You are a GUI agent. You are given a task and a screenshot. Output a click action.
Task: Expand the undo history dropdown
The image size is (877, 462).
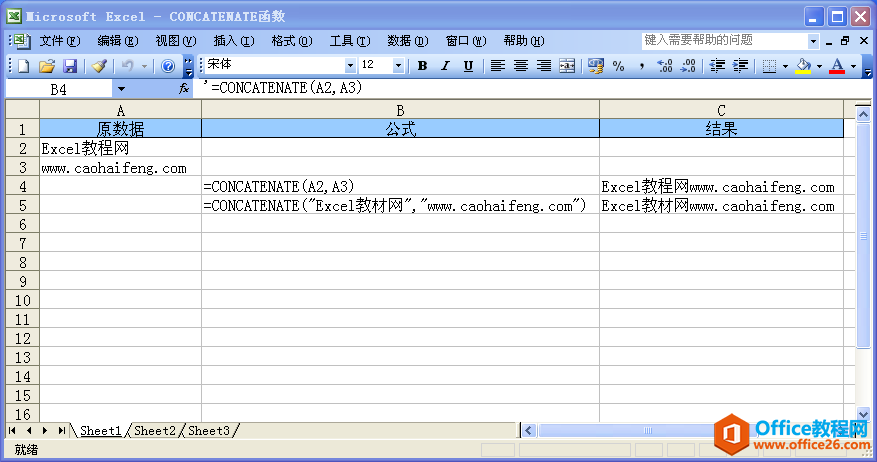144,66
